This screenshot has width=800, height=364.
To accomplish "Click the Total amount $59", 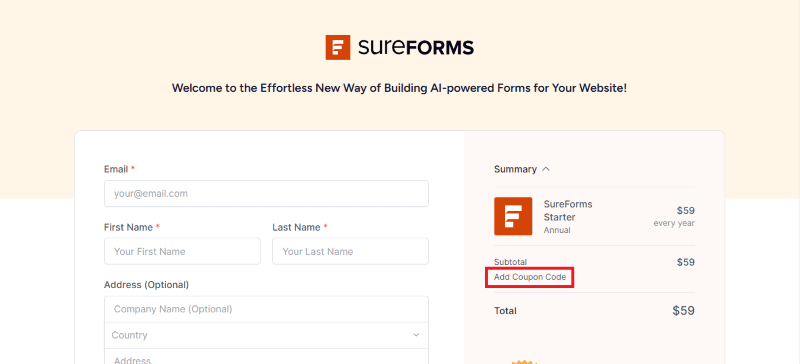I will (684, 310).
